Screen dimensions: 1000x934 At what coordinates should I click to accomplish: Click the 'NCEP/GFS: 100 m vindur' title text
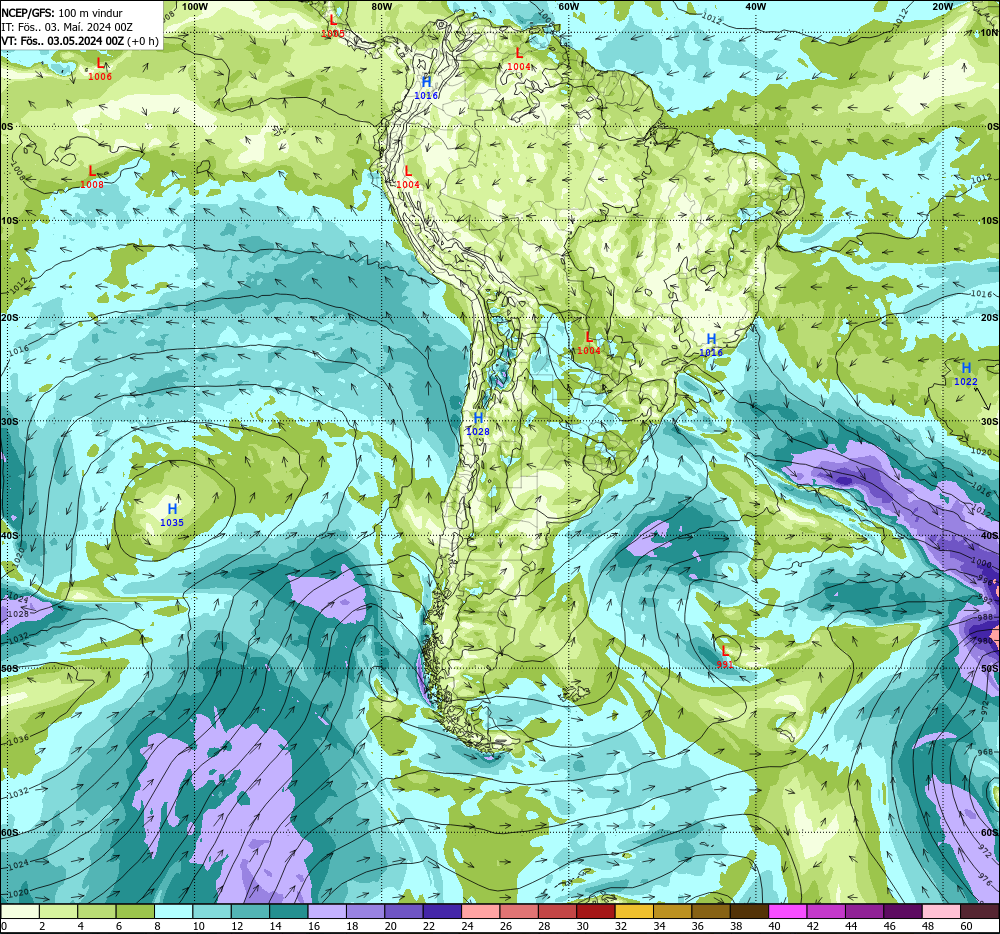62,13
